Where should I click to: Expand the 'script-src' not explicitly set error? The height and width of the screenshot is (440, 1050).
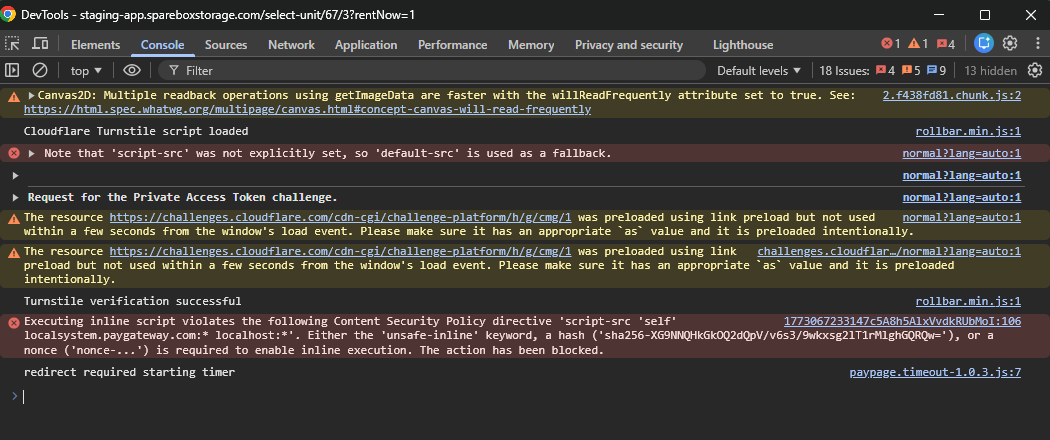coord(31,153)
